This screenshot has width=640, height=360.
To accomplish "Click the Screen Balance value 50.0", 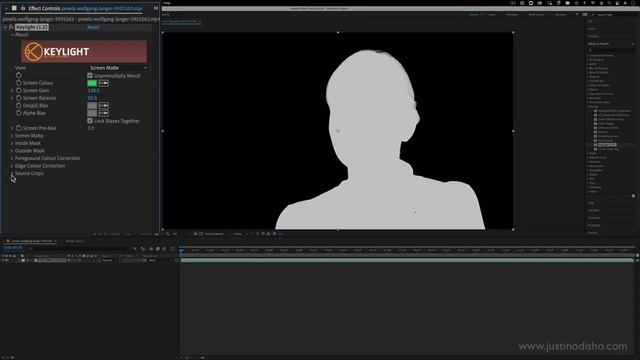I will 92,98.
